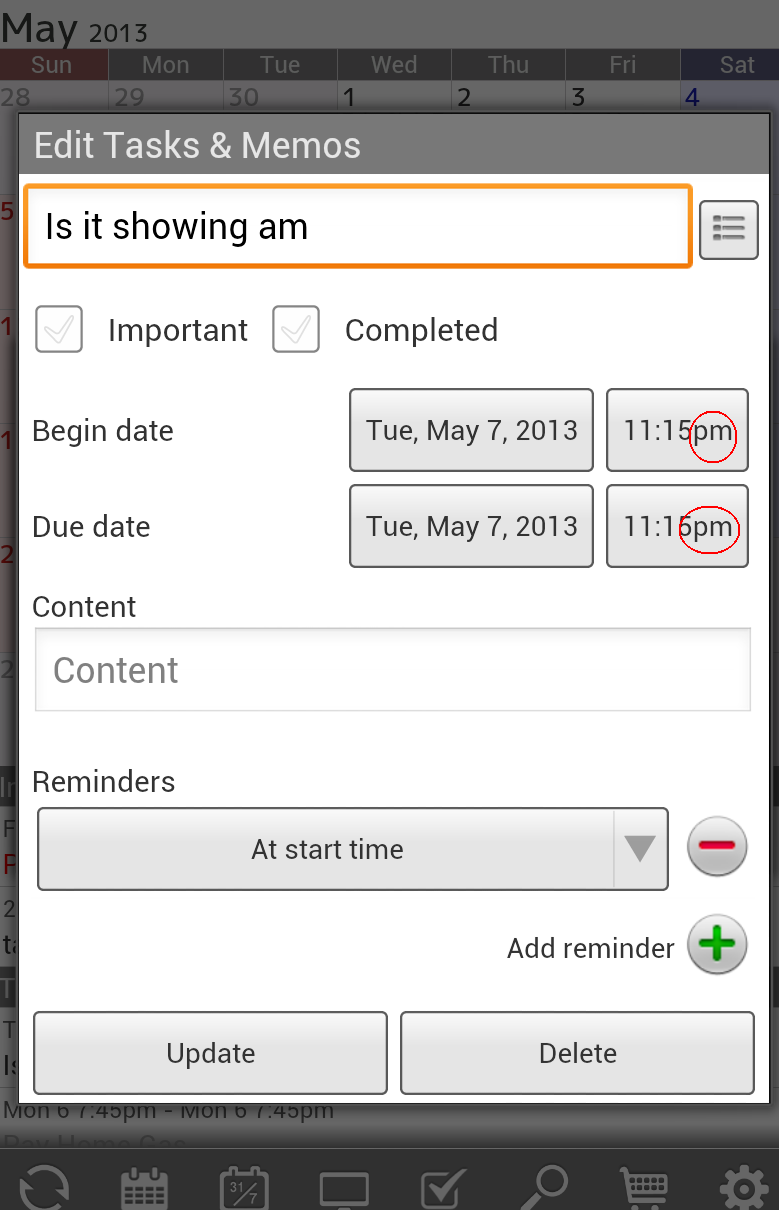Tap the list icon beside title field

[728, 229]
